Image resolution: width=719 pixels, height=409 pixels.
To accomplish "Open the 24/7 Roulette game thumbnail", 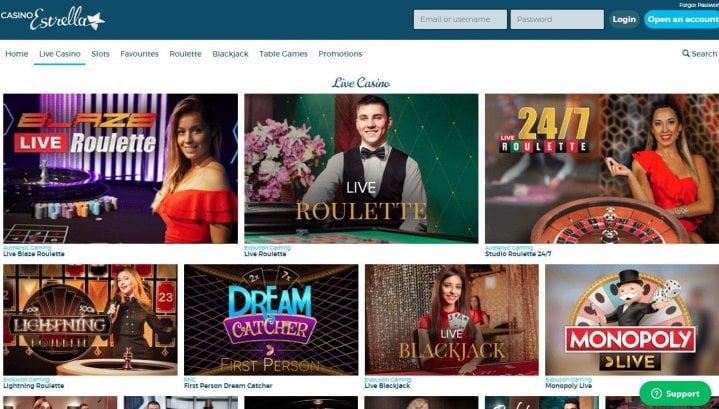I will (x=602, y=168).
